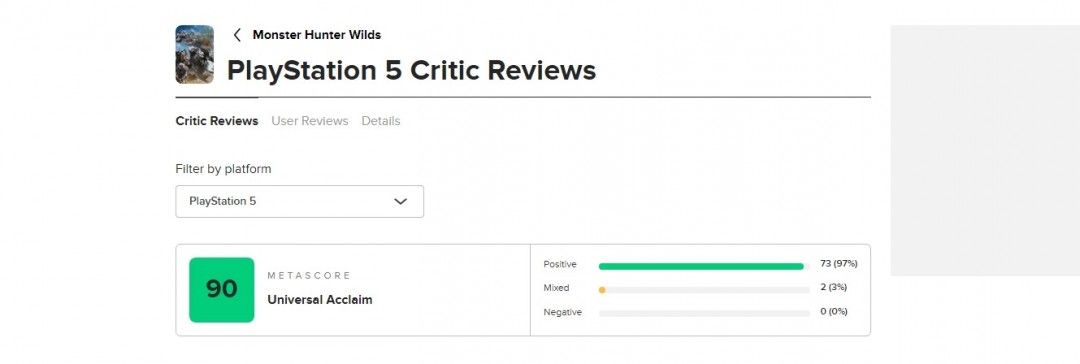
Task: Select the Mixed reviews label
Action: [x=557, y=288]
